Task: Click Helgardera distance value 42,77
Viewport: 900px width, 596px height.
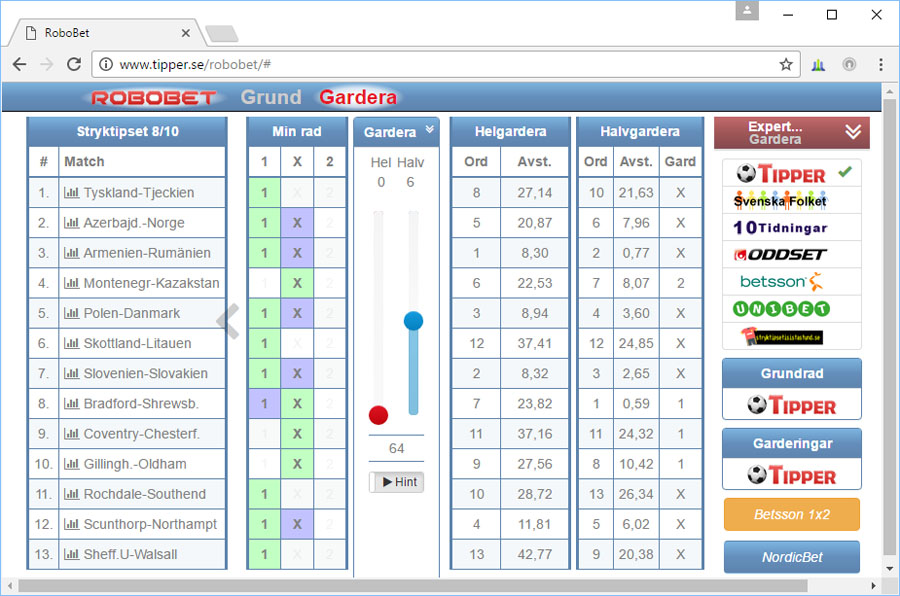Action: click(534, 554)
